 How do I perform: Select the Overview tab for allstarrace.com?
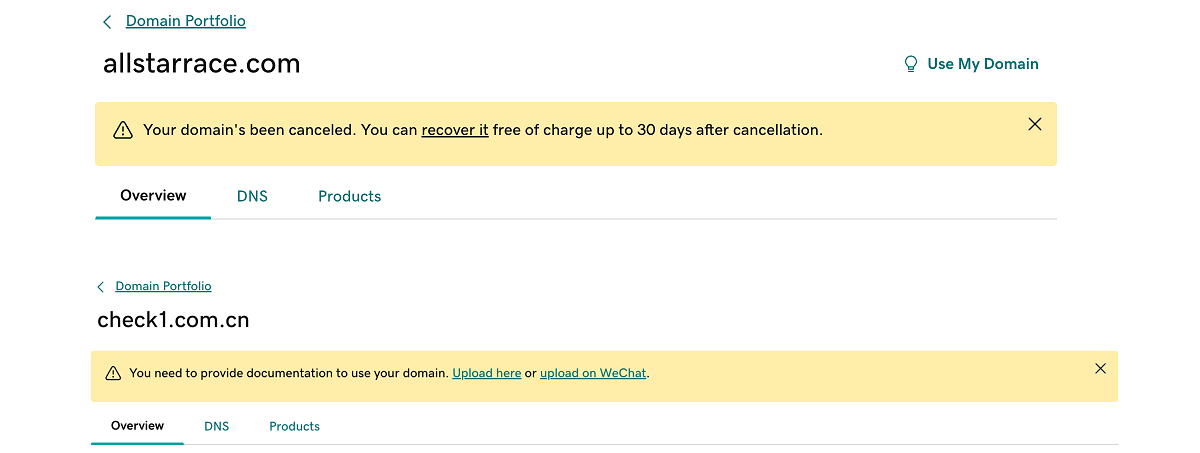point(153,196)
